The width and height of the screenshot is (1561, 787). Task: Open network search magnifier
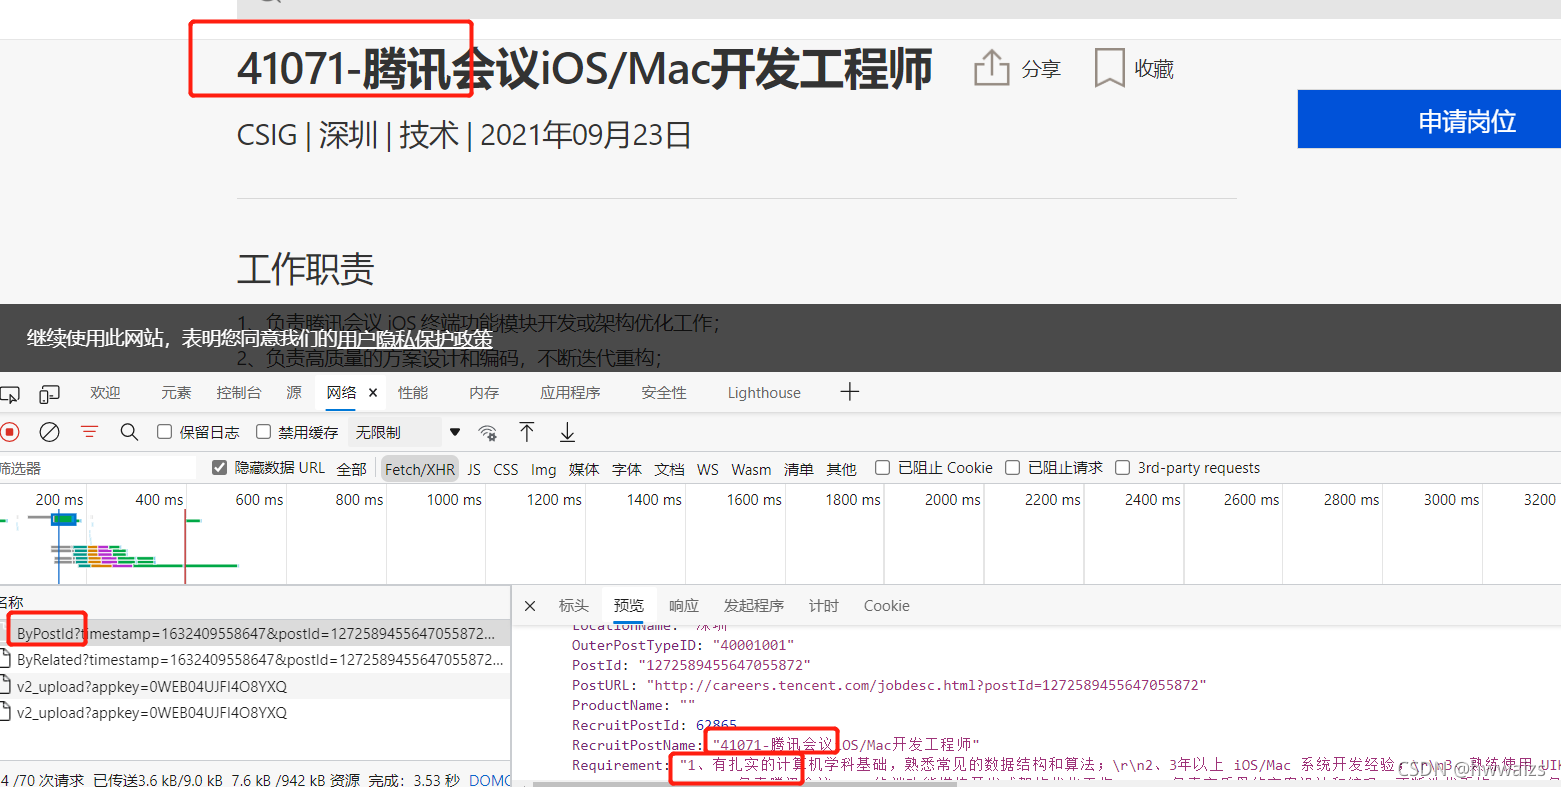[x=129, y=432]
